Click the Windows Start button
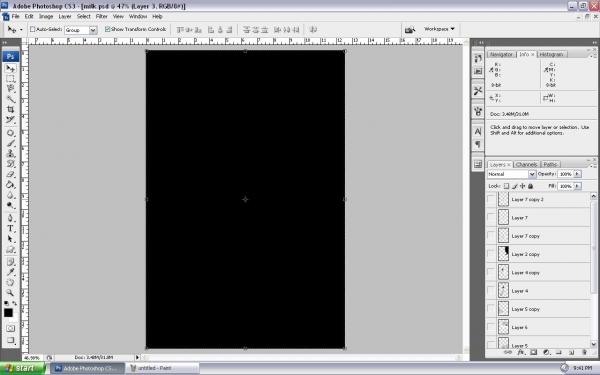This screenshot has width=600, height=375. (22, 368)
